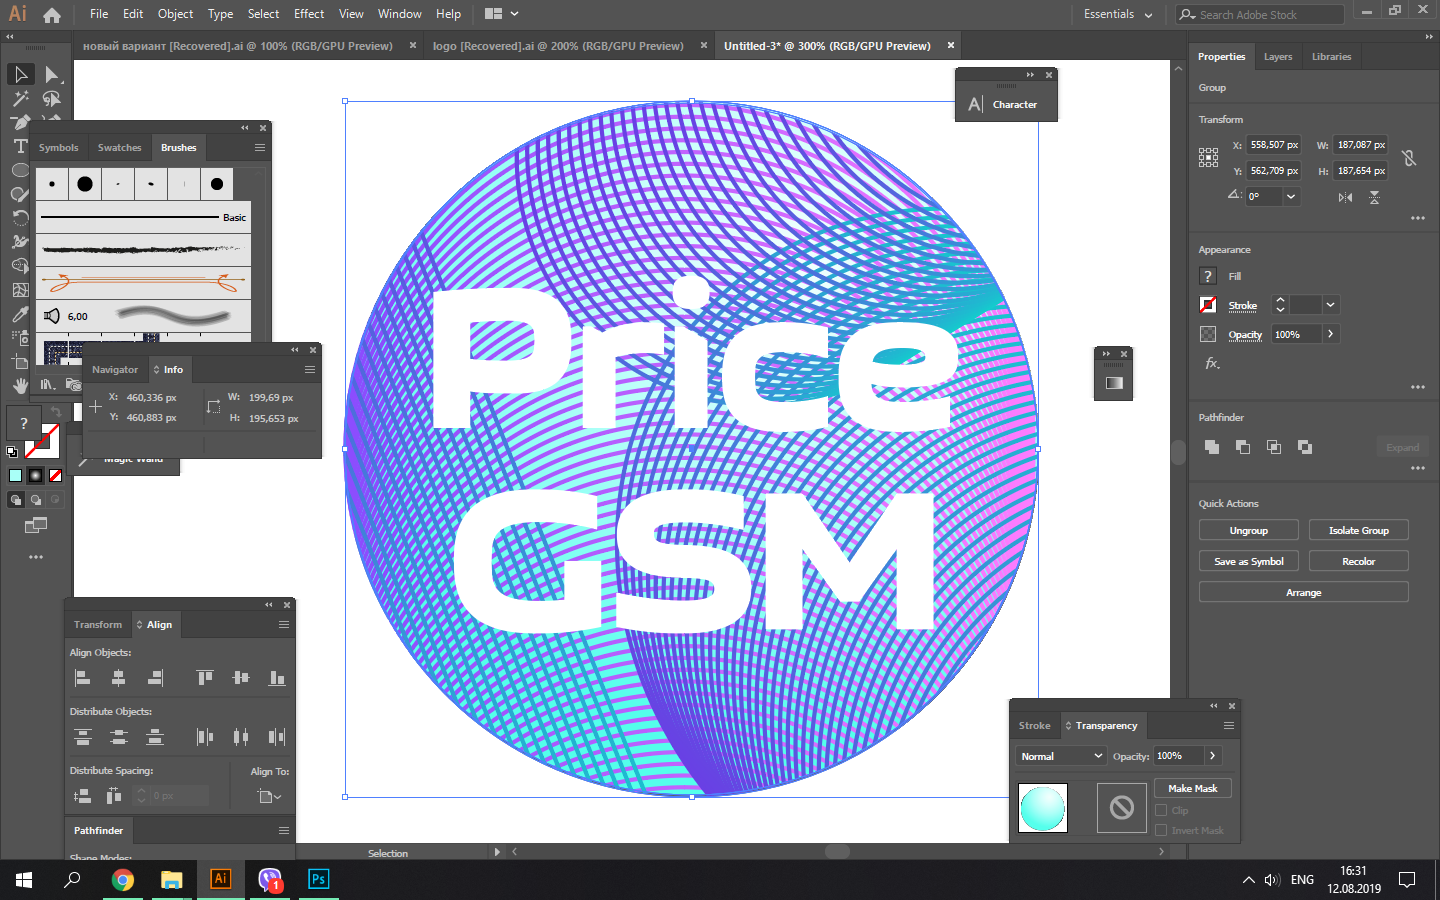Select the Direct Selection tool
This screenshot has height=900, width=1440.
[52, 75]
